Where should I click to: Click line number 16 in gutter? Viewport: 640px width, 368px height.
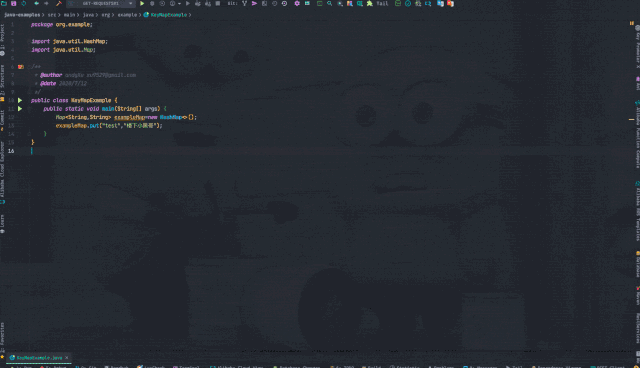pos(11,151)
